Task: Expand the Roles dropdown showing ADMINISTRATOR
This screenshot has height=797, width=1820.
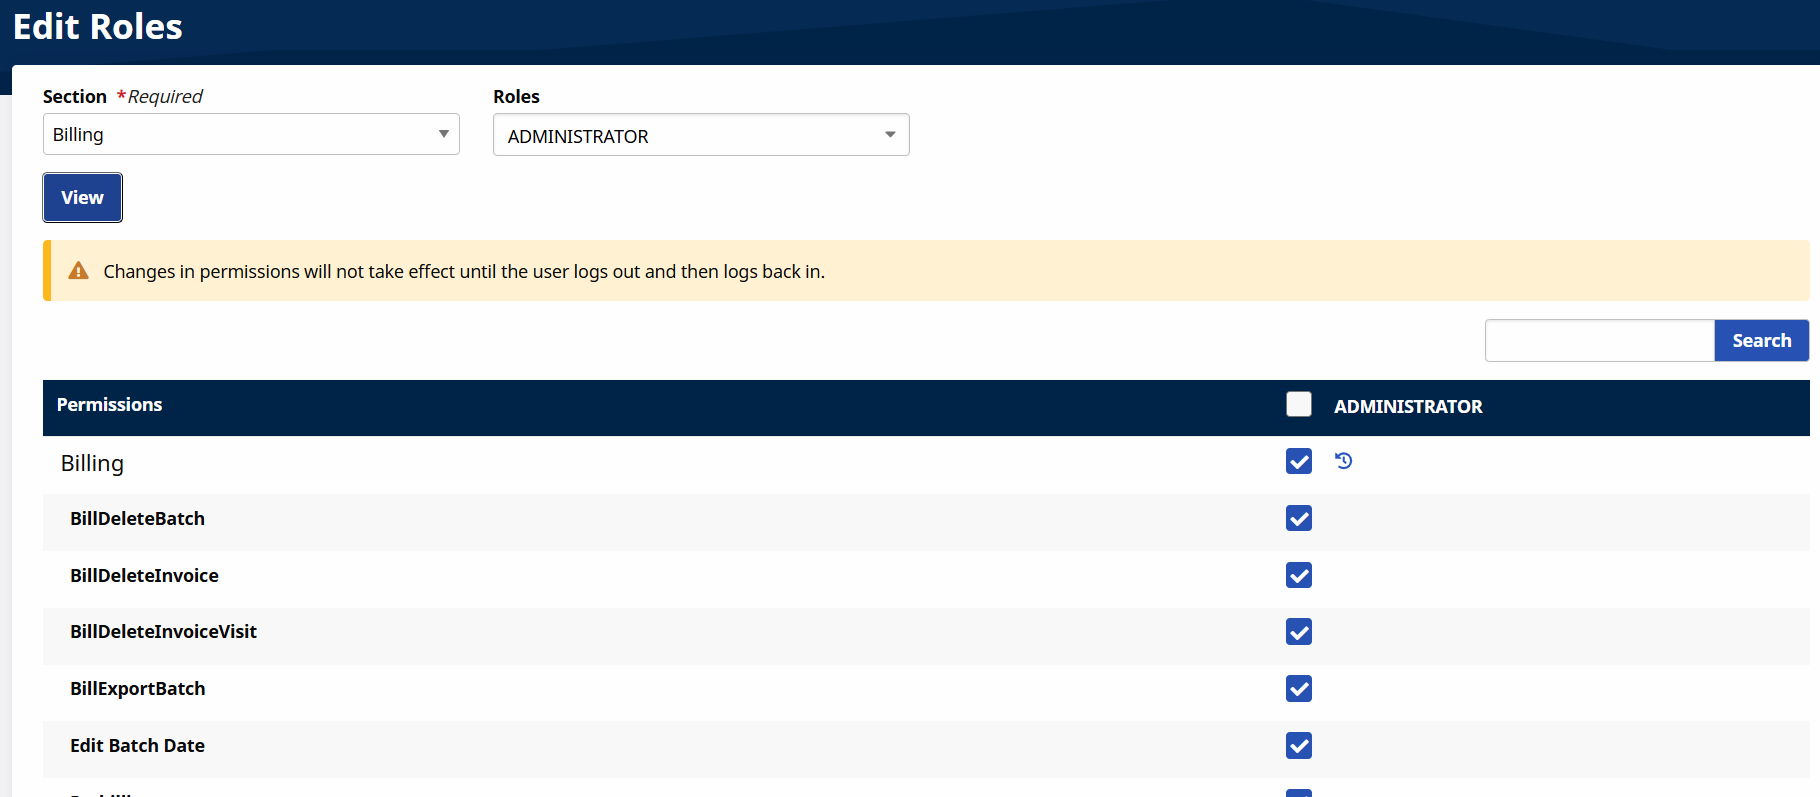Action: (x=700, y=135)
